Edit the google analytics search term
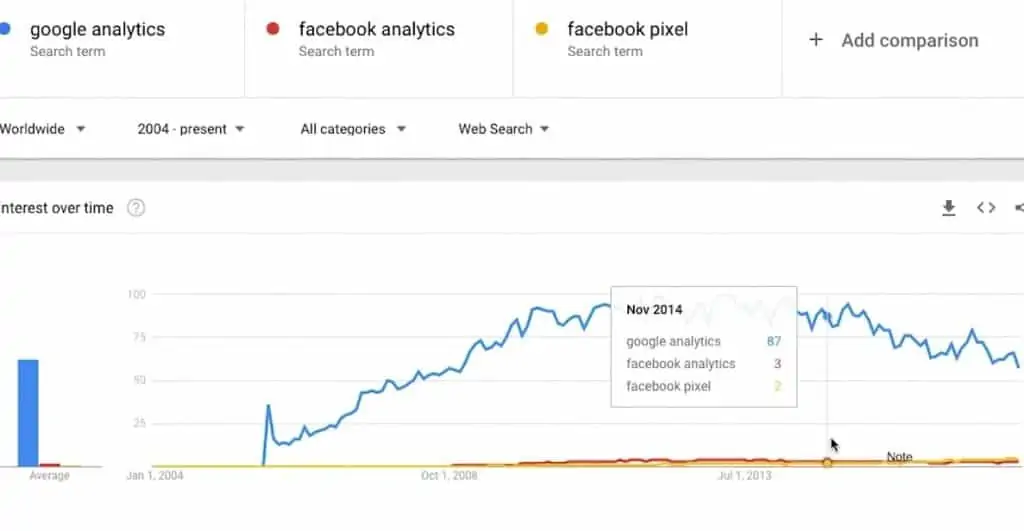Image resolution: width=1024 pixels, height=531 pixels. pos(97,30)
